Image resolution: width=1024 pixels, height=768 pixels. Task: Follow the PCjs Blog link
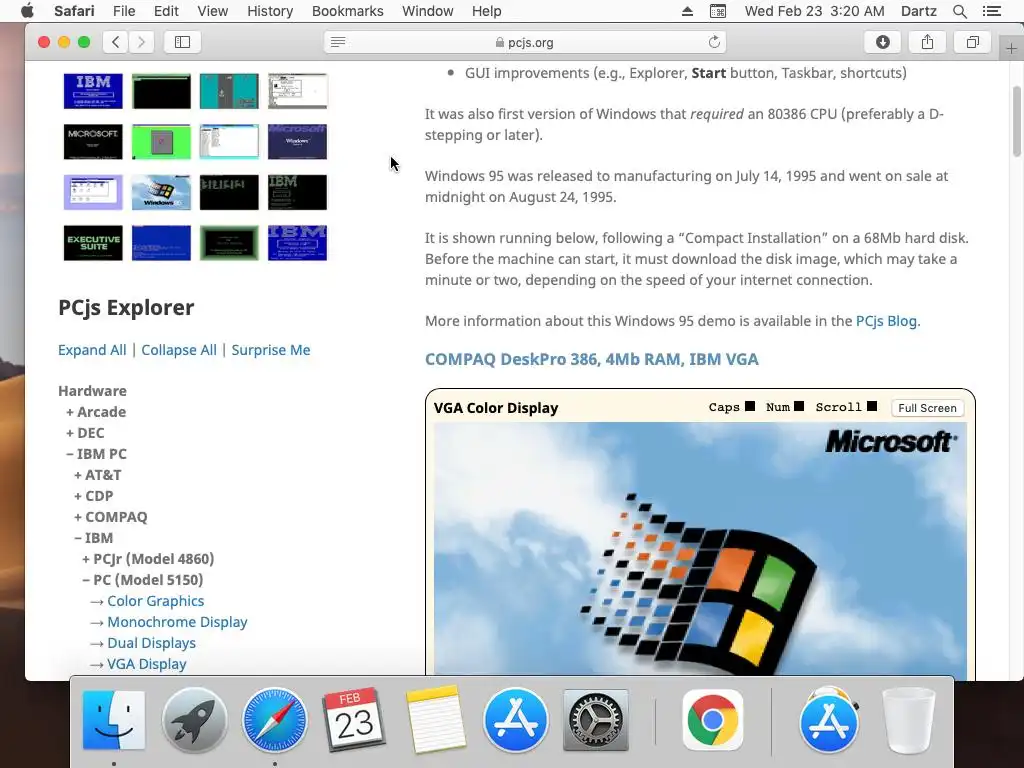[x=886, y=321]
